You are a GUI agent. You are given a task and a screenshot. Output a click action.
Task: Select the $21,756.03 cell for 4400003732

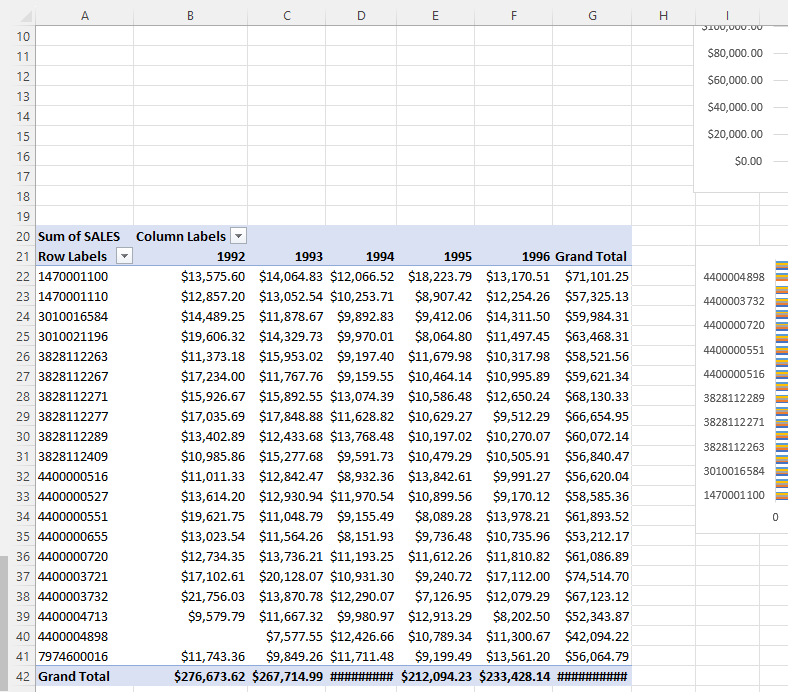[x=213, y=597]
